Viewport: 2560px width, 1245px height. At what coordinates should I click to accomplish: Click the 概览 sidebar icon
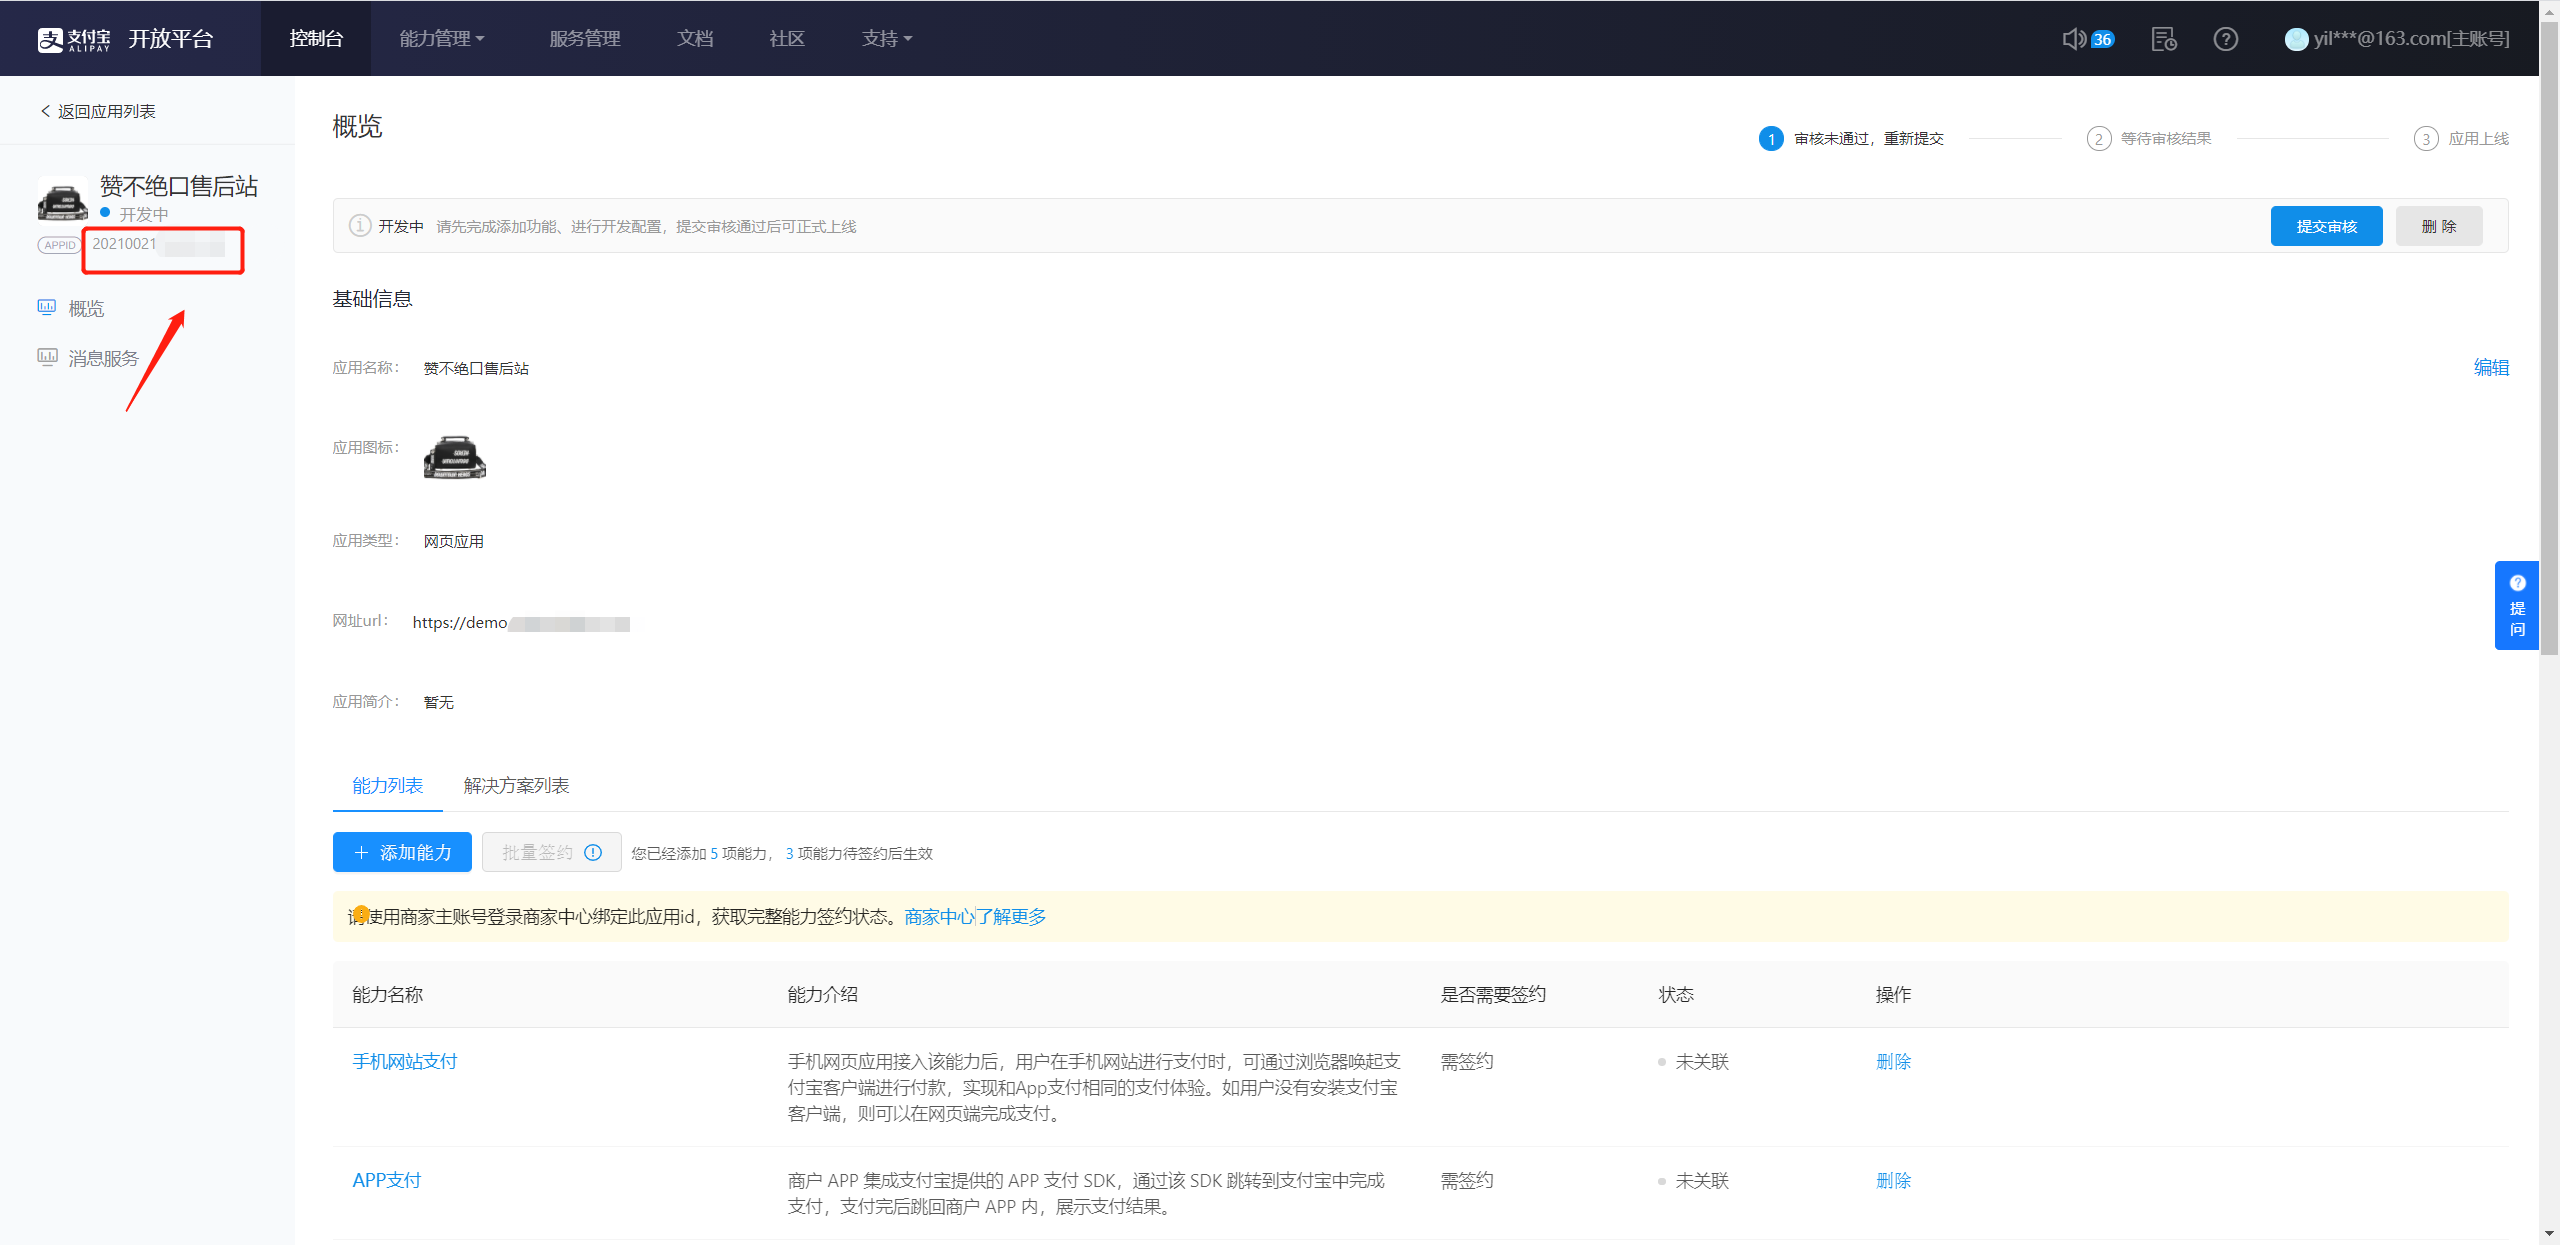click(x=46, y=308)
